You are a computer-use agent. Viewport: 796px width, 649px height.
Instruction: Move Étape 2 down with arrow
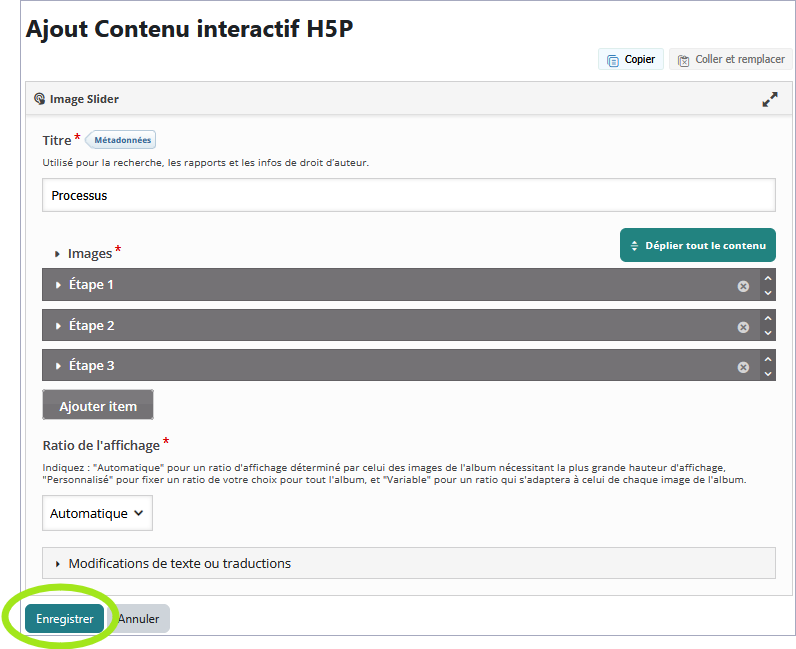point(768,333)
